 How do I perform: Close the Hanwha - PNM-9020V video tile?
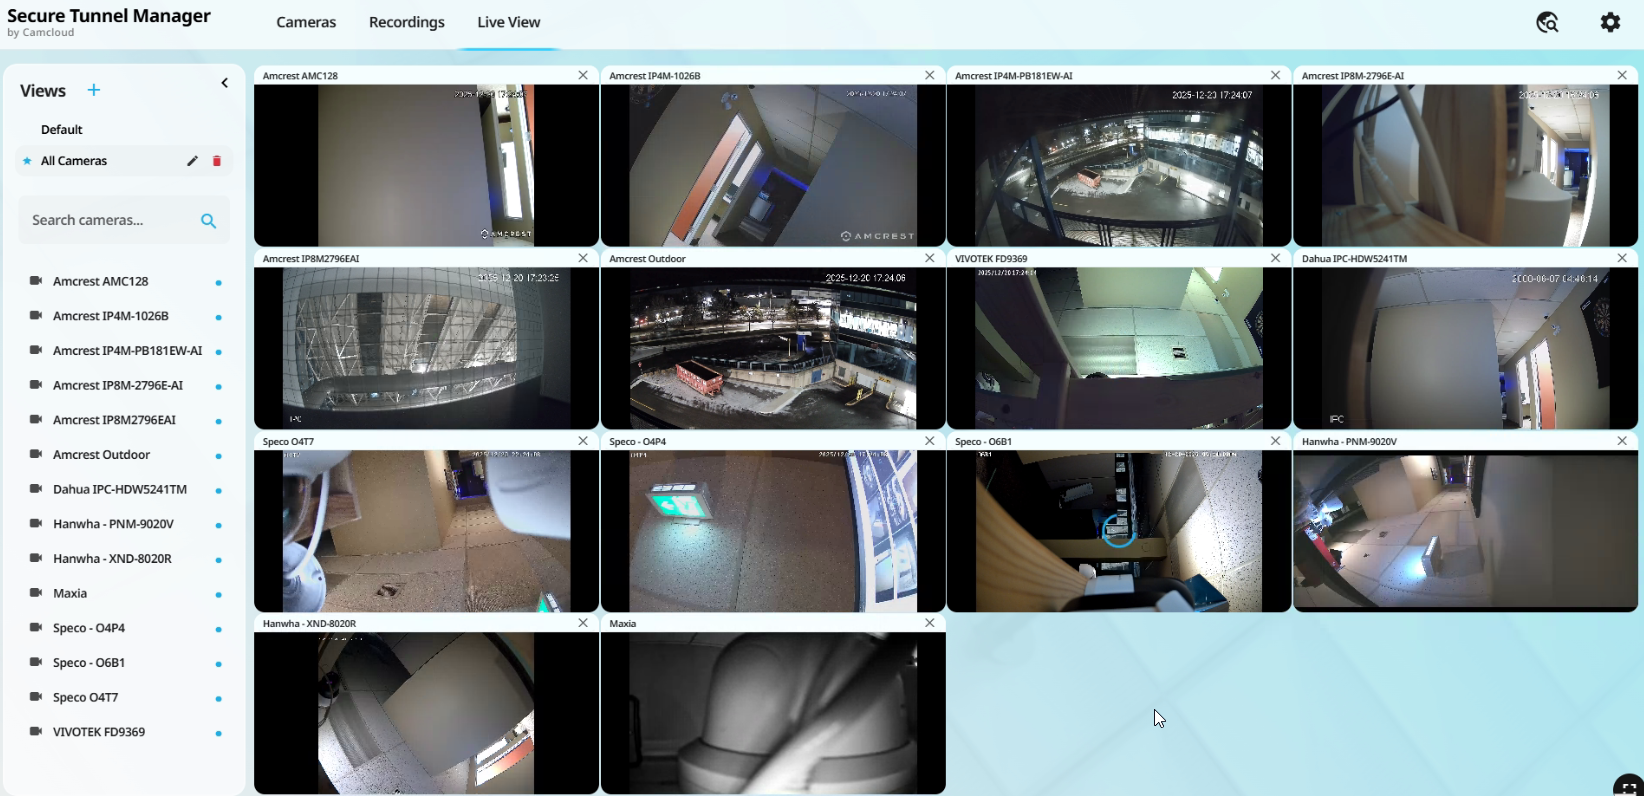pyautogui.click(x=1622, y=441)
